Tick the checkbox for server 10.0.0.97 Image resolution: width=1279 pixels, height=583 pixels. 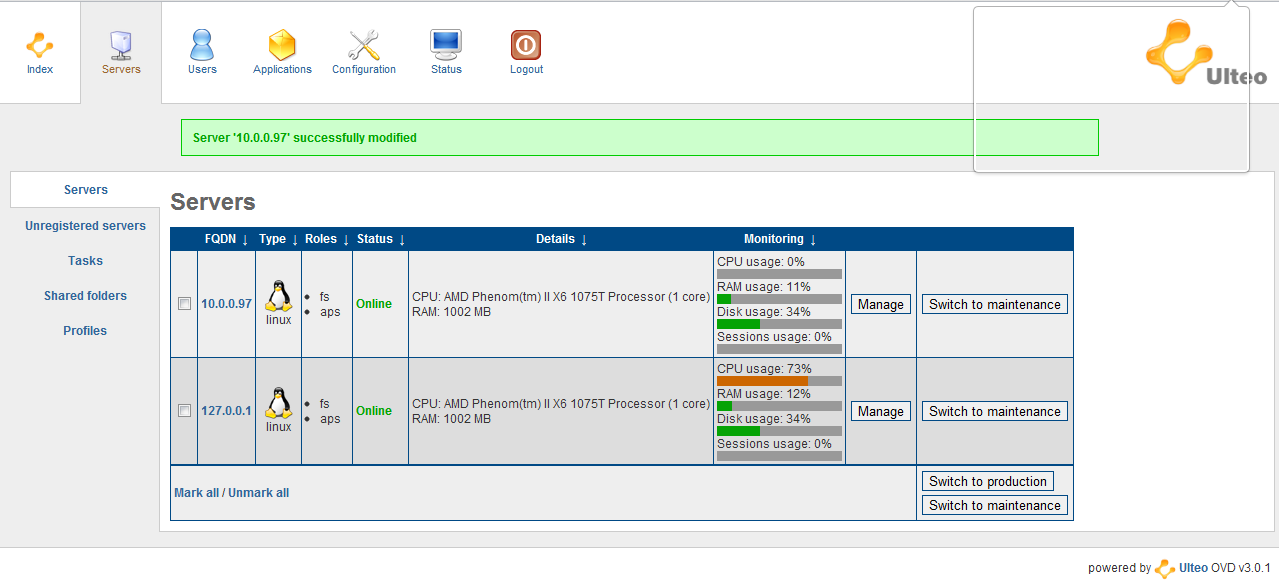184,304
